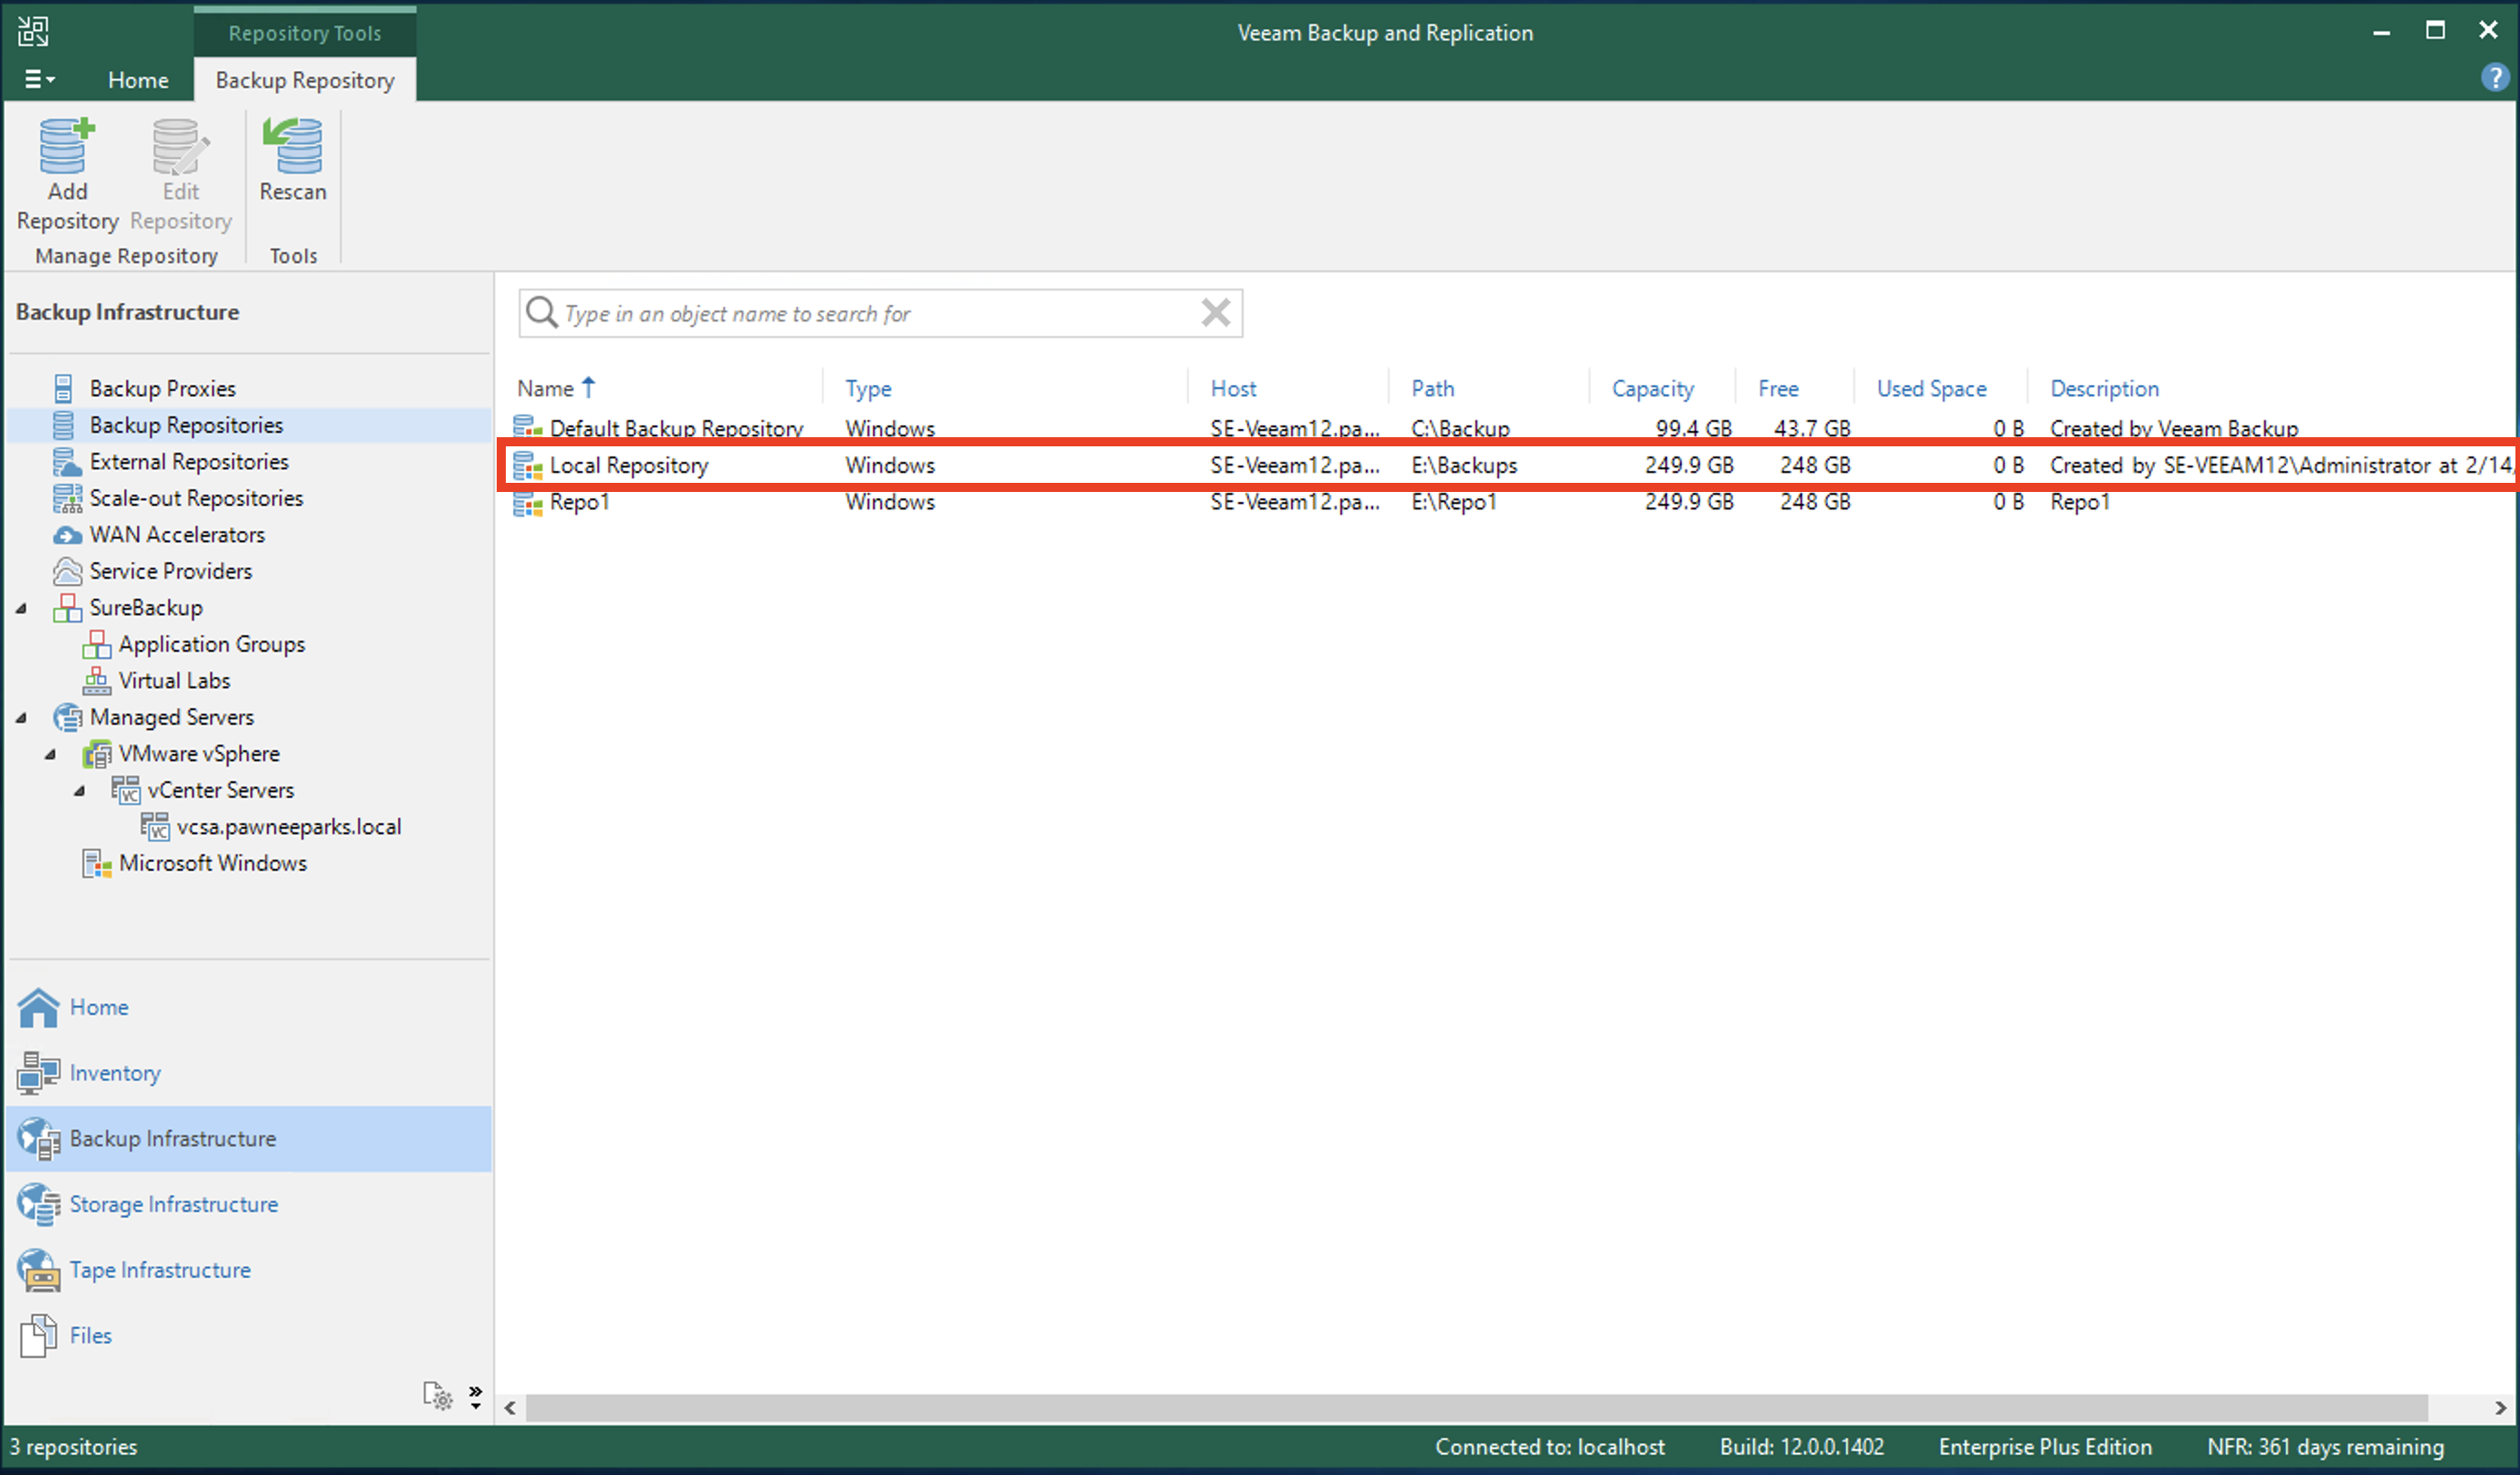Screen dimensions: 2520x1475
Task: Sort by the Used Space column header
Action: [1931, 388]
